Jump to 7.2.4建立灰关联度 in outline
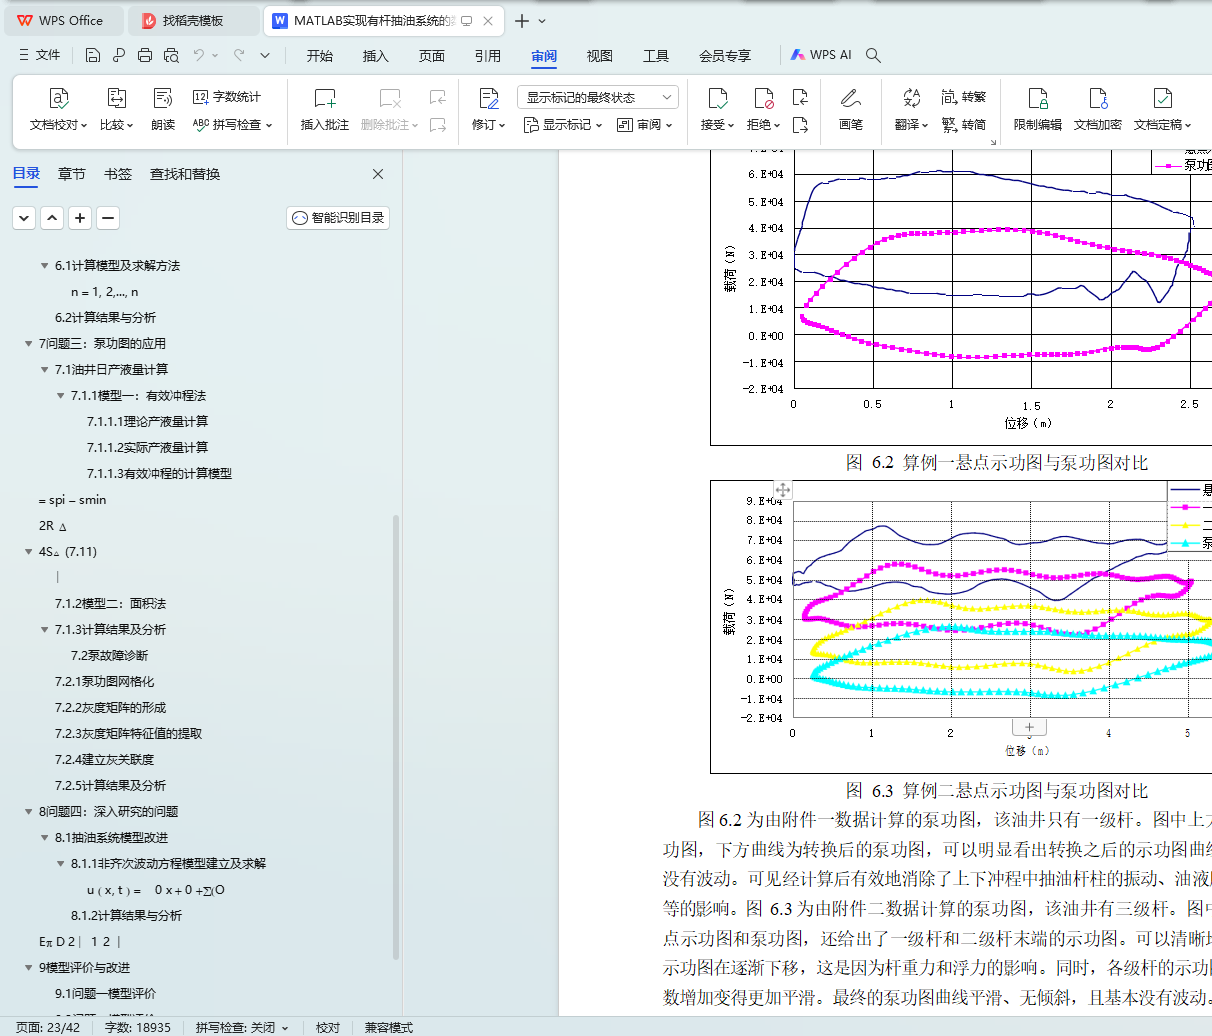 [105, 760]
